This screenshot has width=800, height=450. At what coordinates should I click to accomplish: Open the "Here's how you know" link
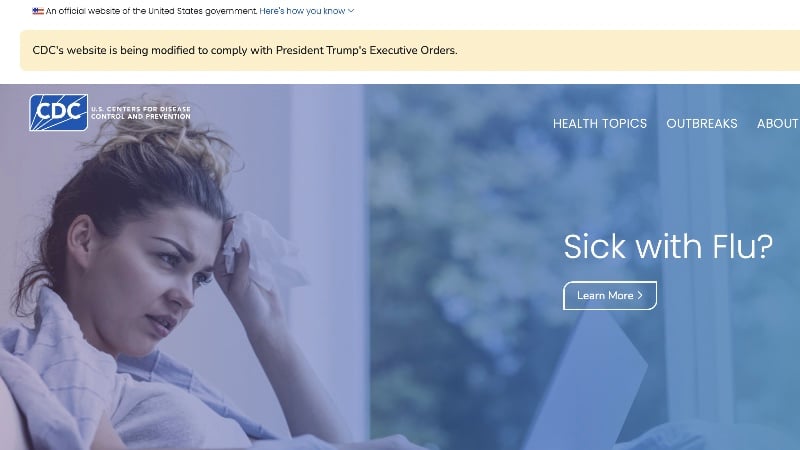(x=302, y=11)
